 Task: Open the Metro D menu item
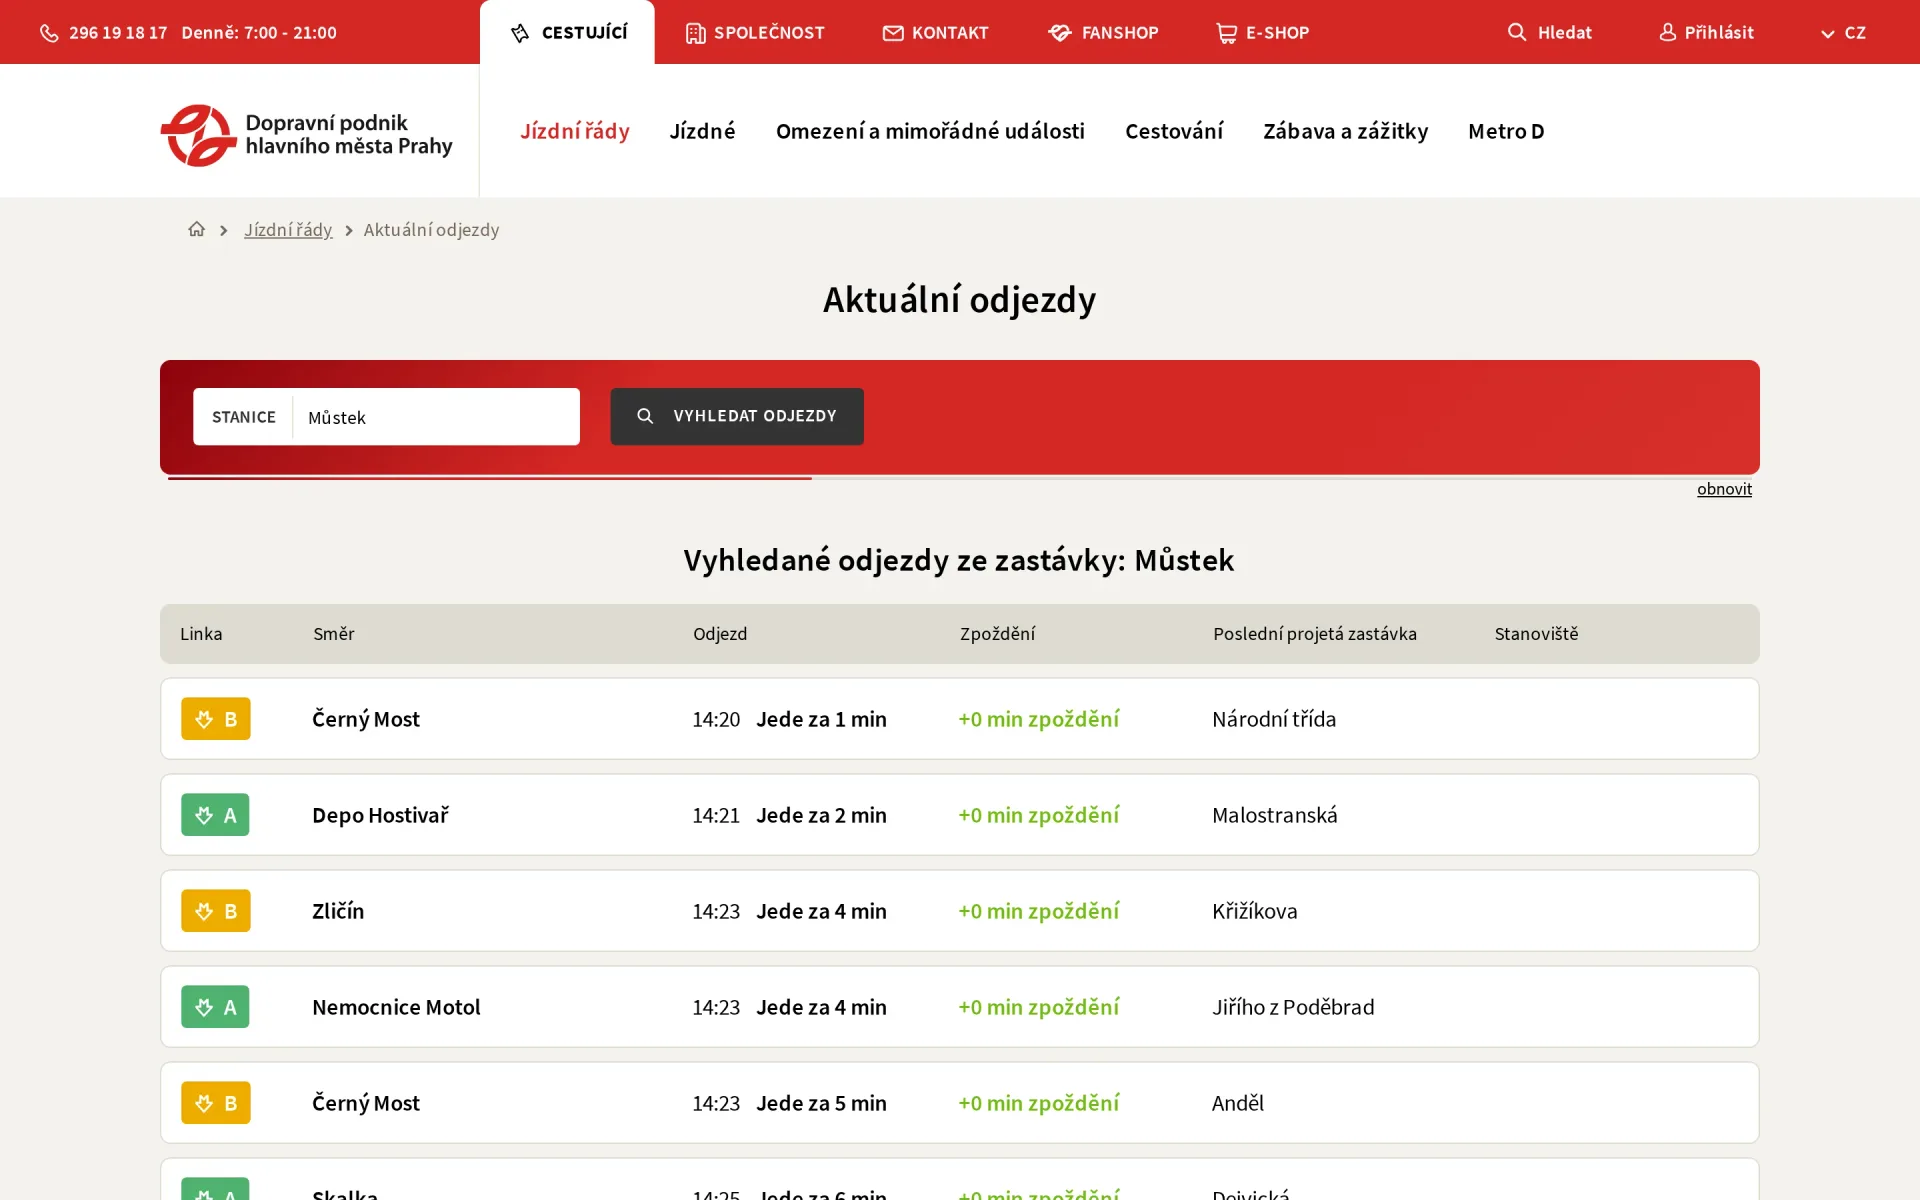tap(1506, 131)
